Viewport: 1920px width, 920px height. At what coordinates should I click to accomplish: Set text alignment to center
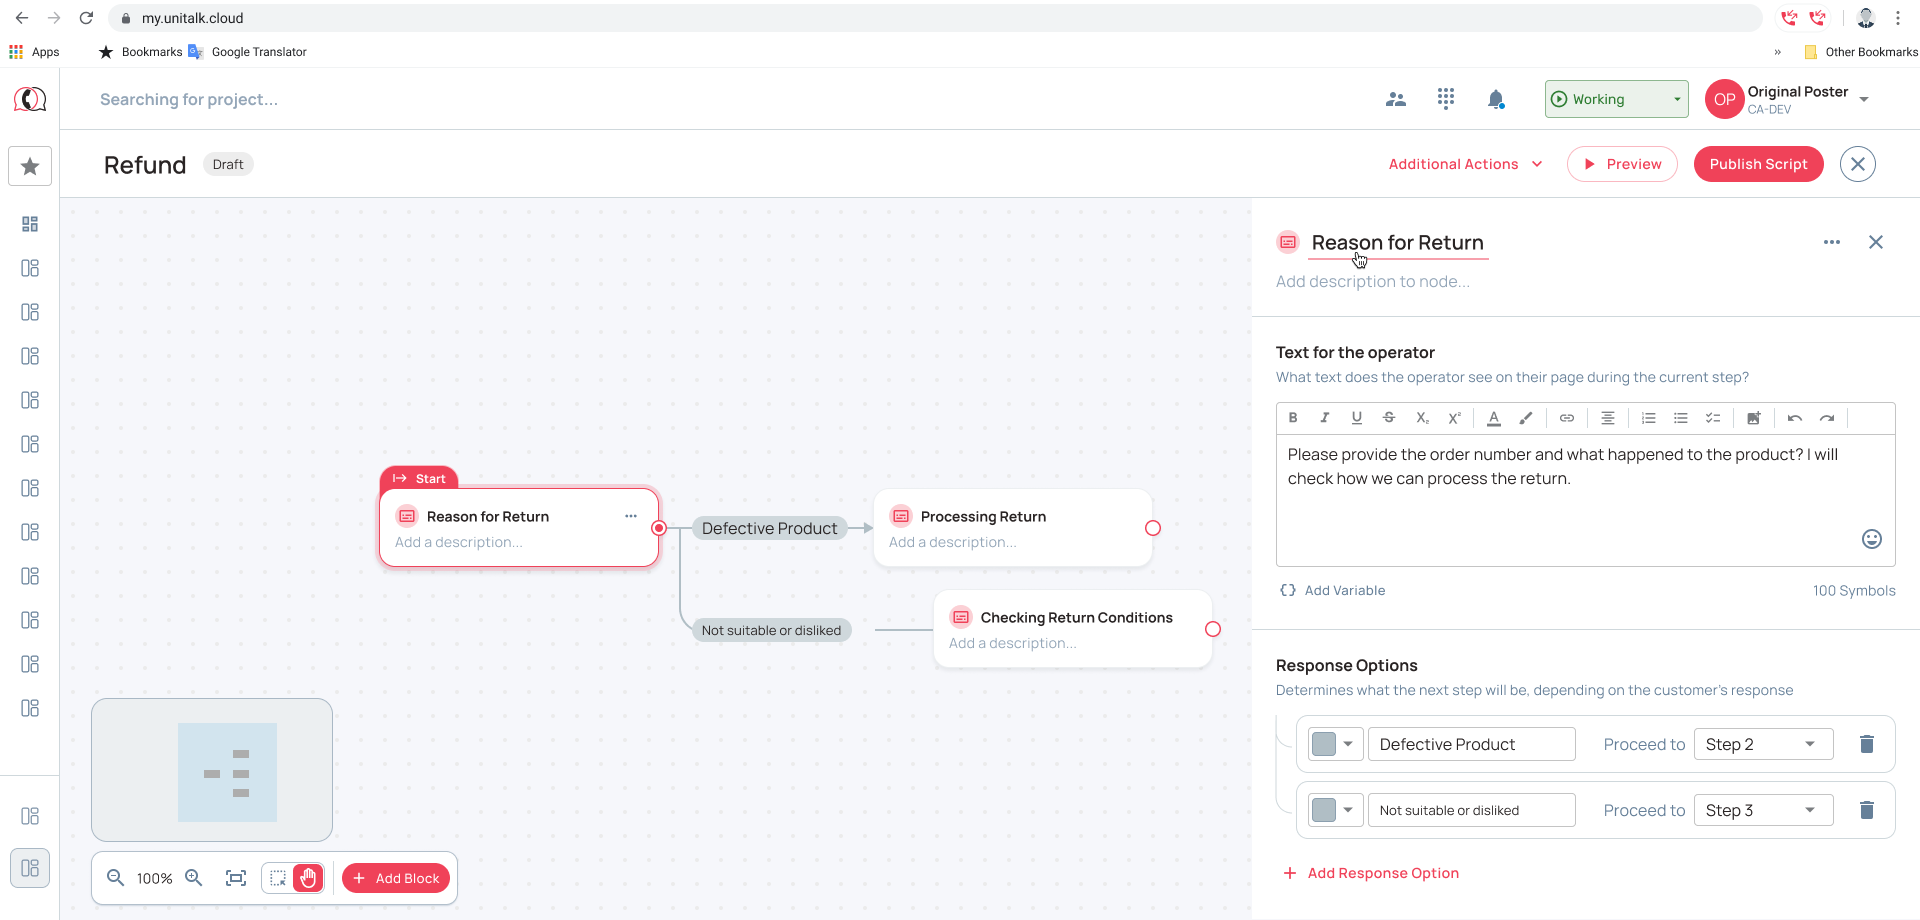(x=1608, y=418)
